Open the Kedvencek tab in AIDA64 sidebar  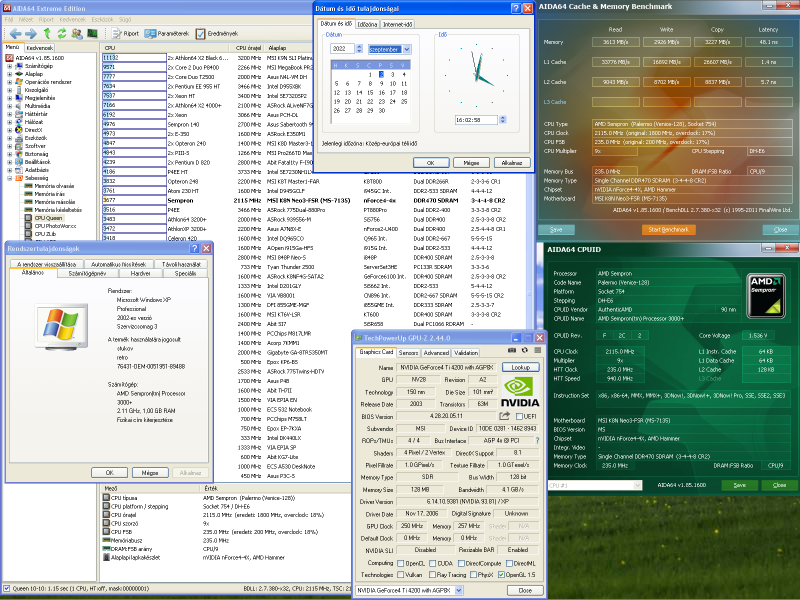tap(39, 48)
